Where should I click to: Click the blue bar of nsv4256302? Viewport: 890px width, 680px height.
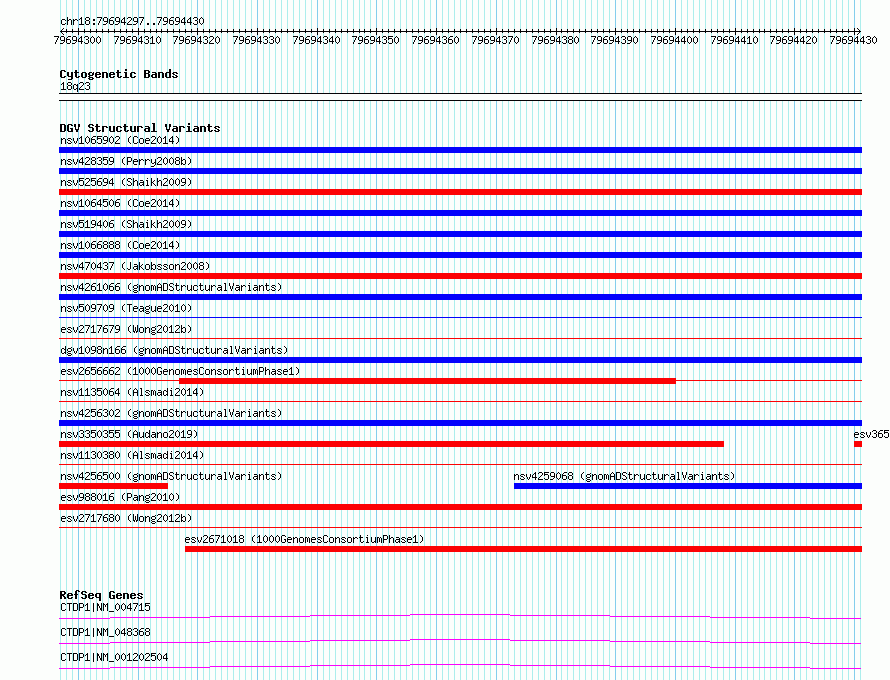point(460,423)
